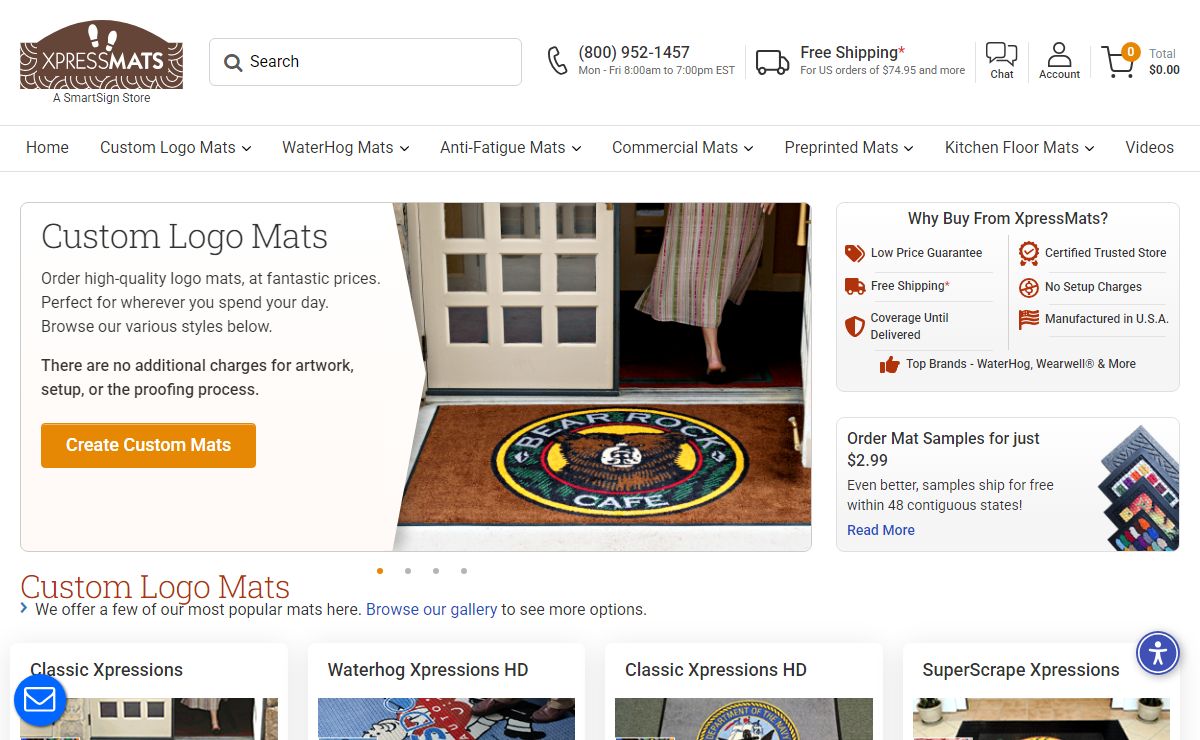The width and height of the screenshot is (1200, 740).
Task: Click the Classic Xpressions mat thumbnail
Action: (149, 719)
